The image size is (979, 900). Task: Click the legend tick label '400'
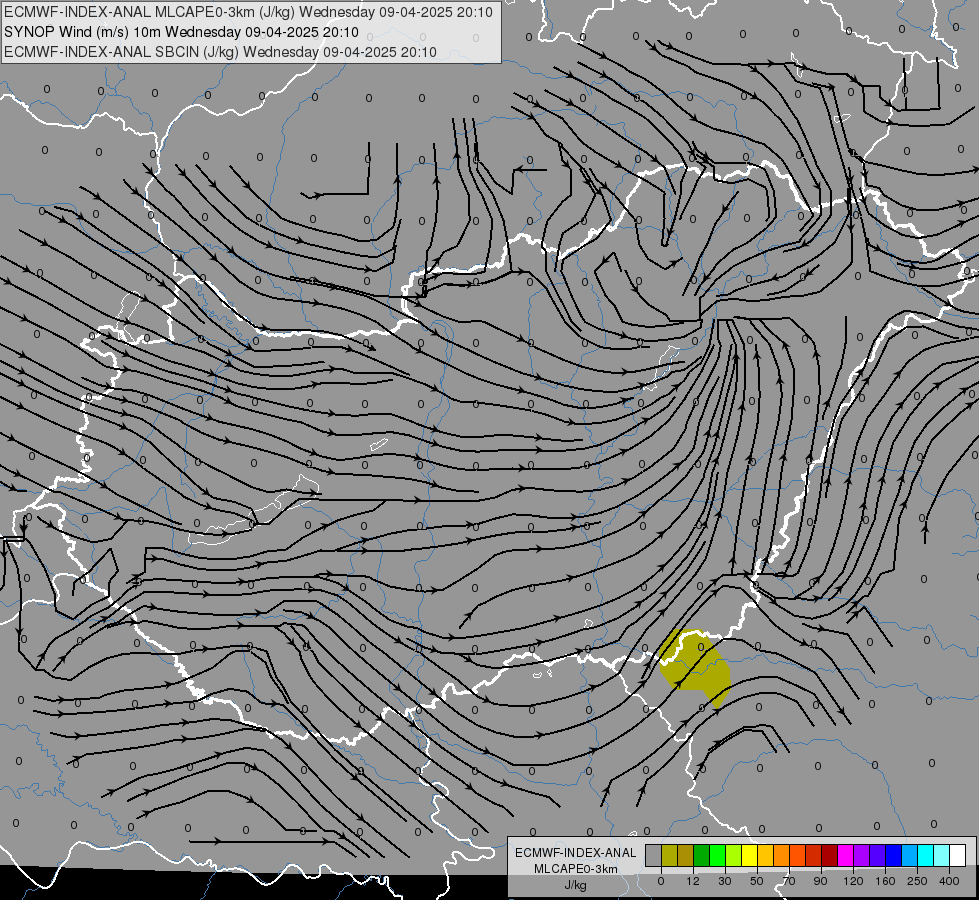(949, 881)
